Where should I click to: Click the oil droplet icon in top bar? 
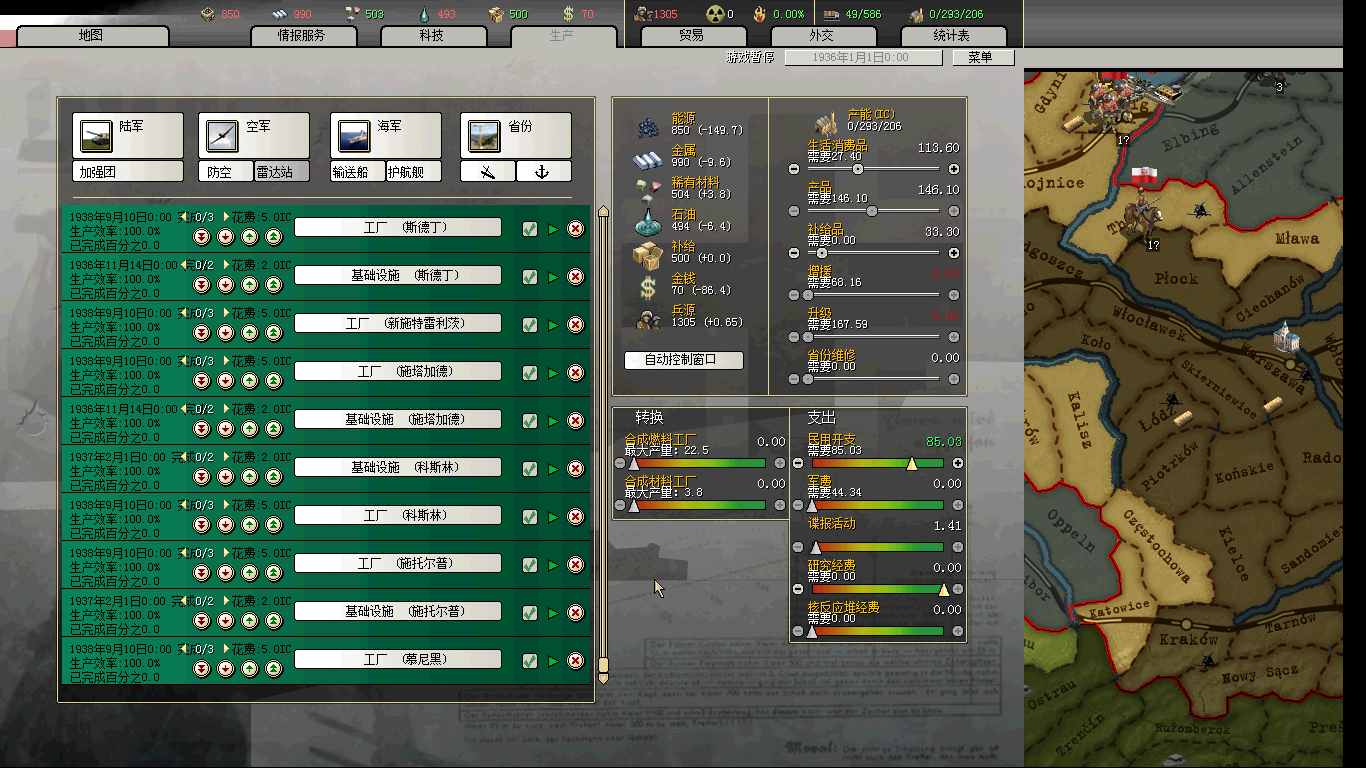tap(425, 14)
